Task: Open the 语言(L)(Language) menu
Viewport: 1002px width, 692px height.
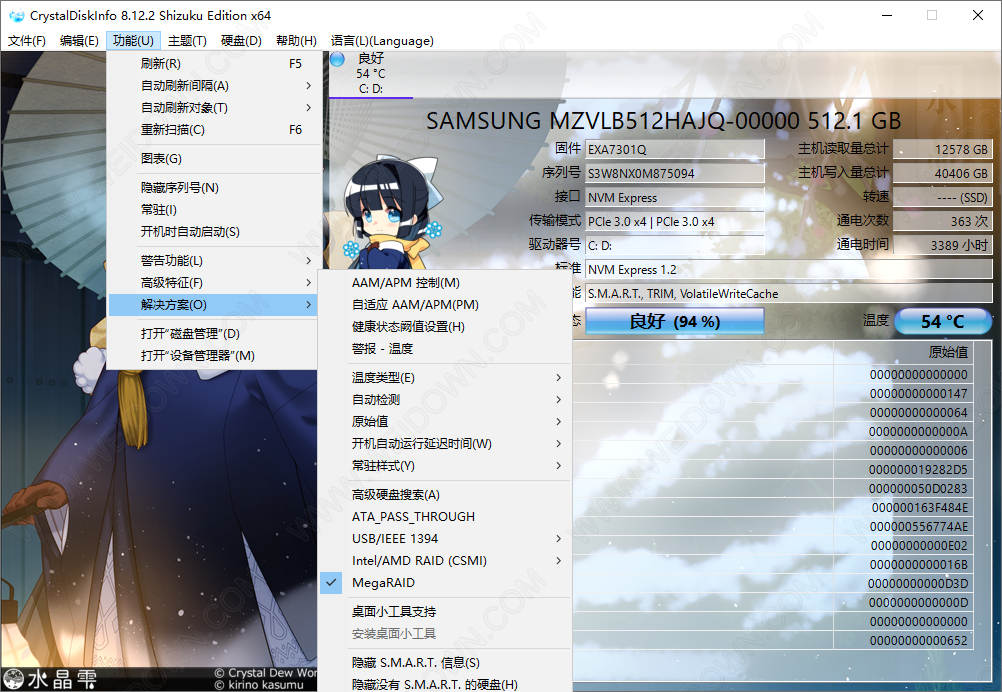Action: tap(382, 41)
